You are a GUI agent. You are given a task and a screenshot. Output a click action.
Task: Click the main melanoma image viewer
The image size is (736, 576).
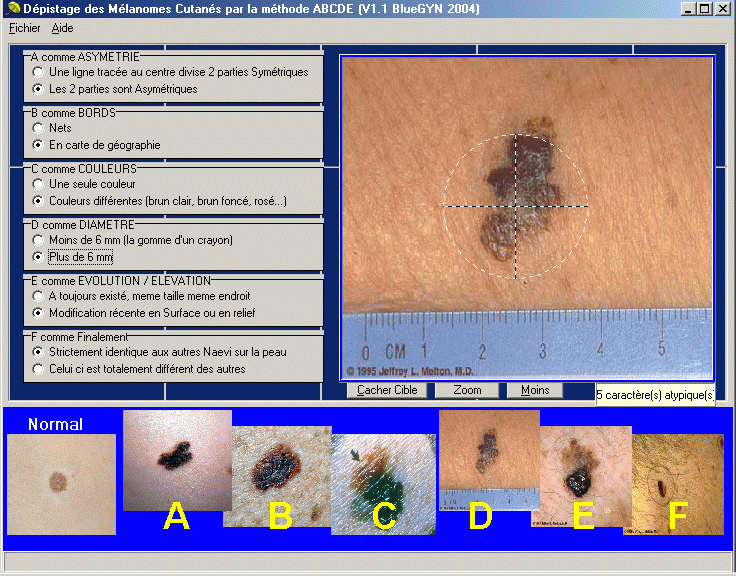tap(527, 217)
